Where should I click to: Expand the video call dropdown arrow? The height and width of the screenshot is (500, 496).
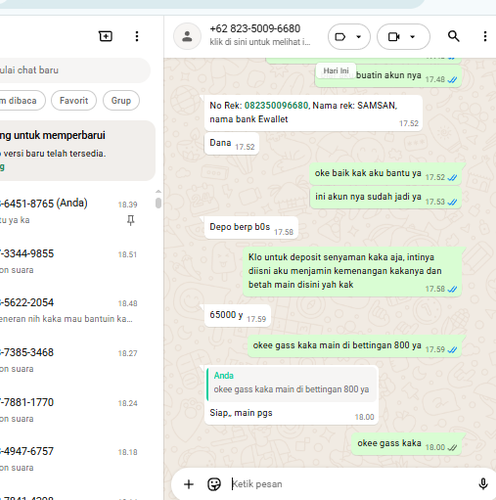coord(412,37)
